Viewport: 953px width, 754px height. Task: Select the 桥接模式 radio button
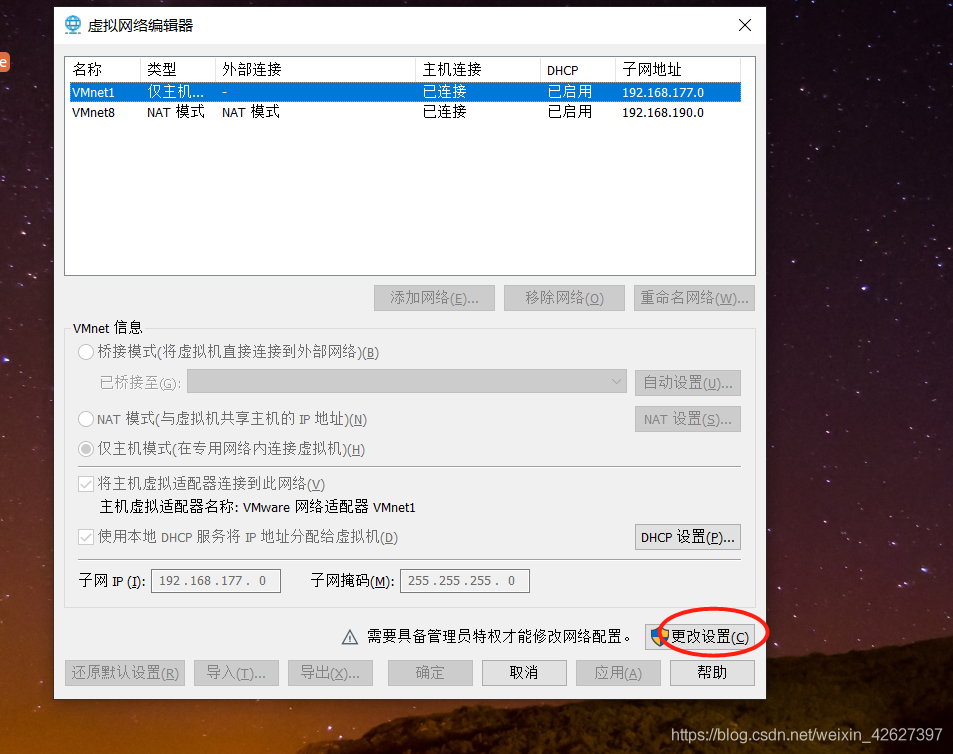click(x=86, y=352)
